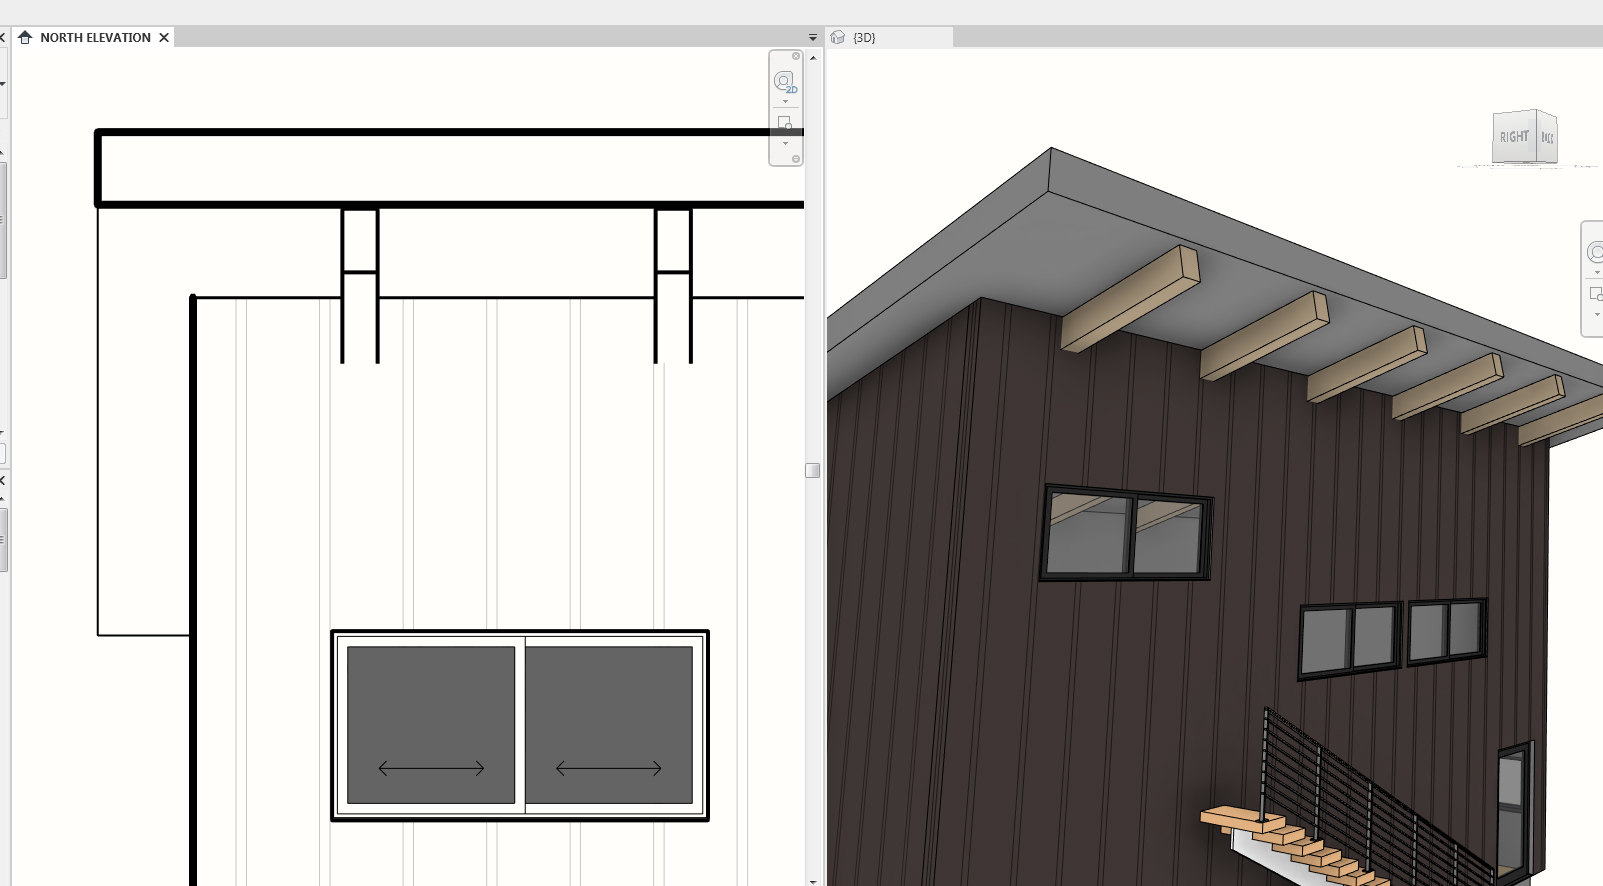
Task: Open 2D Steering Wheel in elevation view
Action: tap(785, 81)
